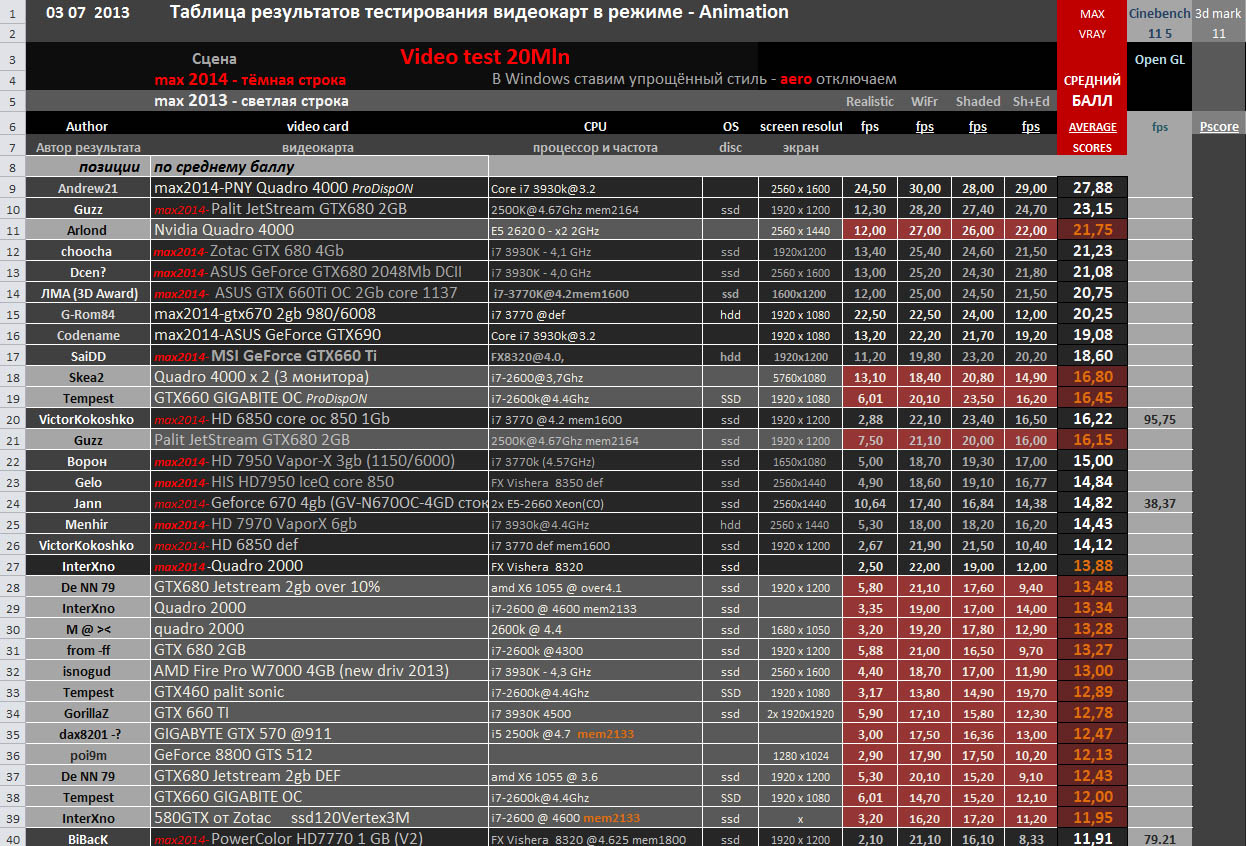Screen dimensions: 1246x846
Task: Select the Andrew21 author cell
Action: [87, 188]
